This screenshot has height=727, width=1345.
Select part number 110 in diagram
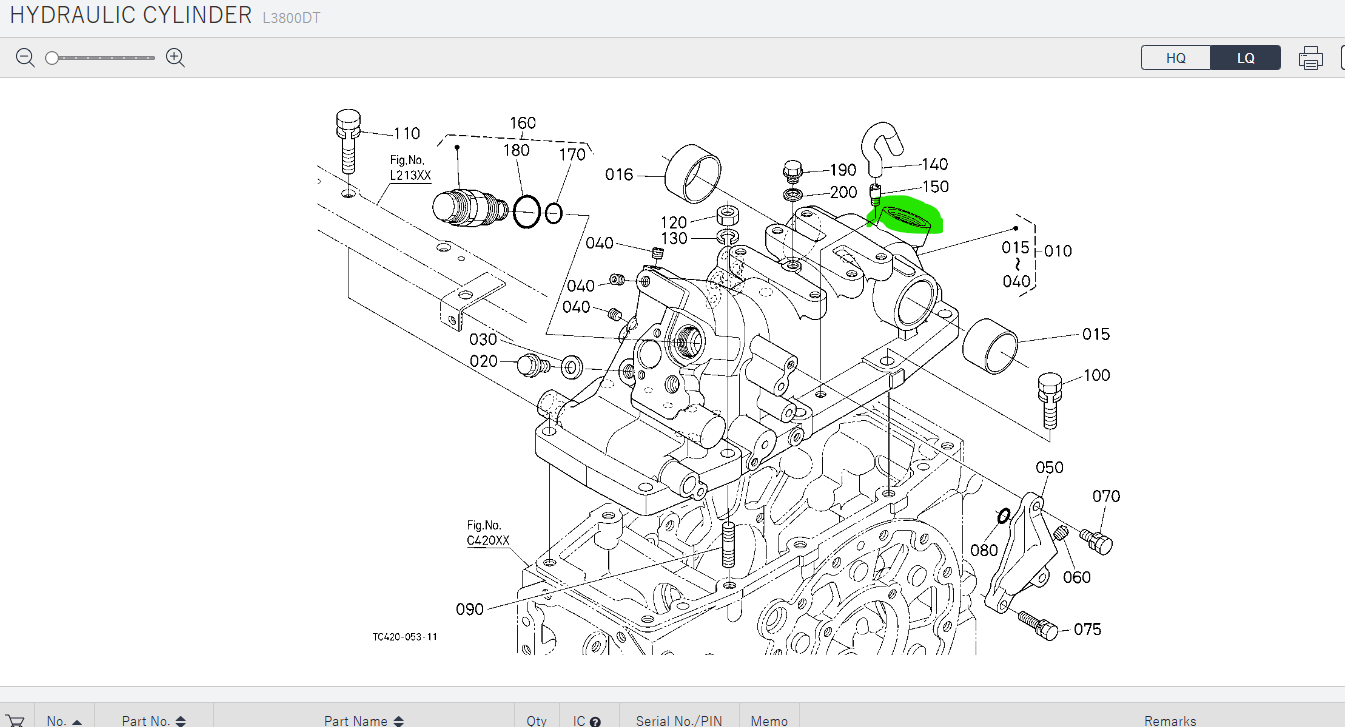coord(406,133)
